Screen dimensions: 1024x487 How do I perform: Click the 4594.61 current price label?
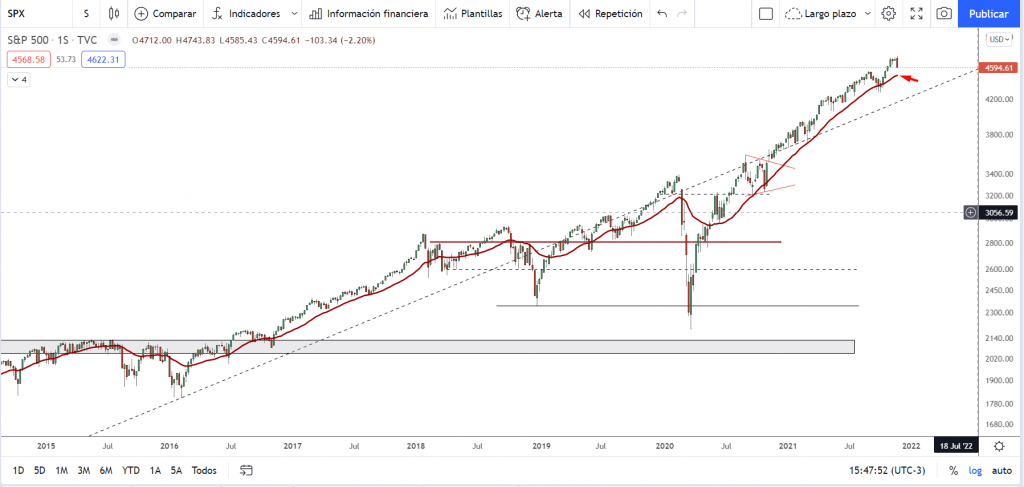coord(999,68)
